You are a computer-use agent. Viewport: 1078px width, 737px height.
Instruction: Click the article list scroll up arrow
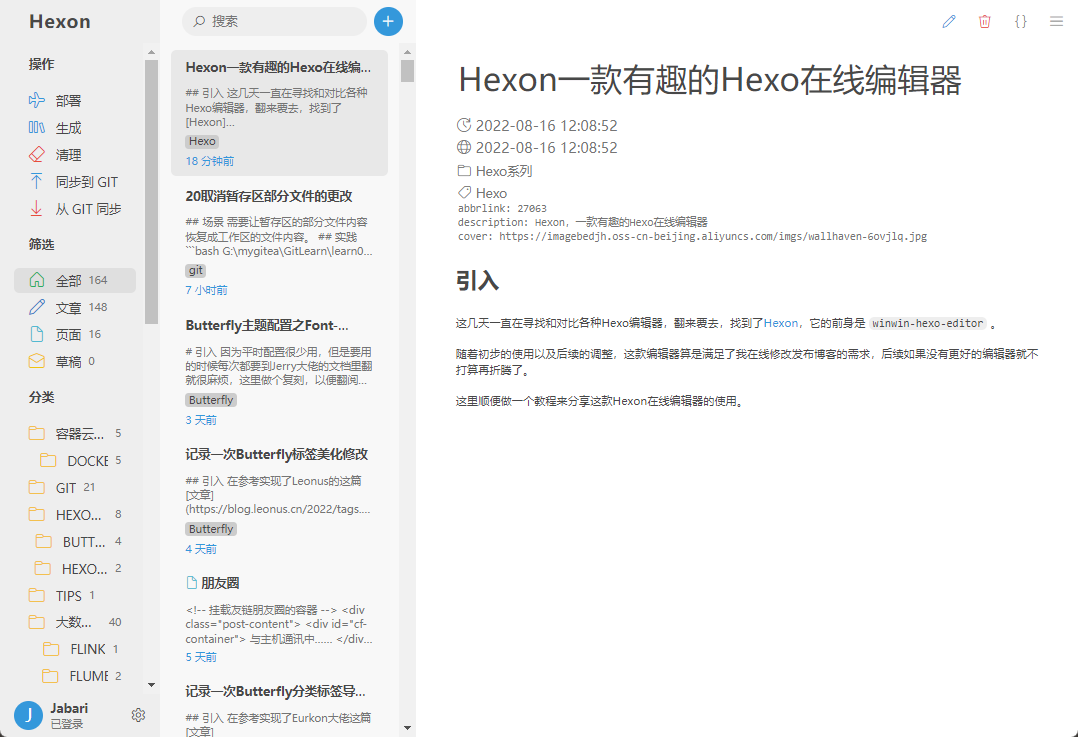pos(407,52)
